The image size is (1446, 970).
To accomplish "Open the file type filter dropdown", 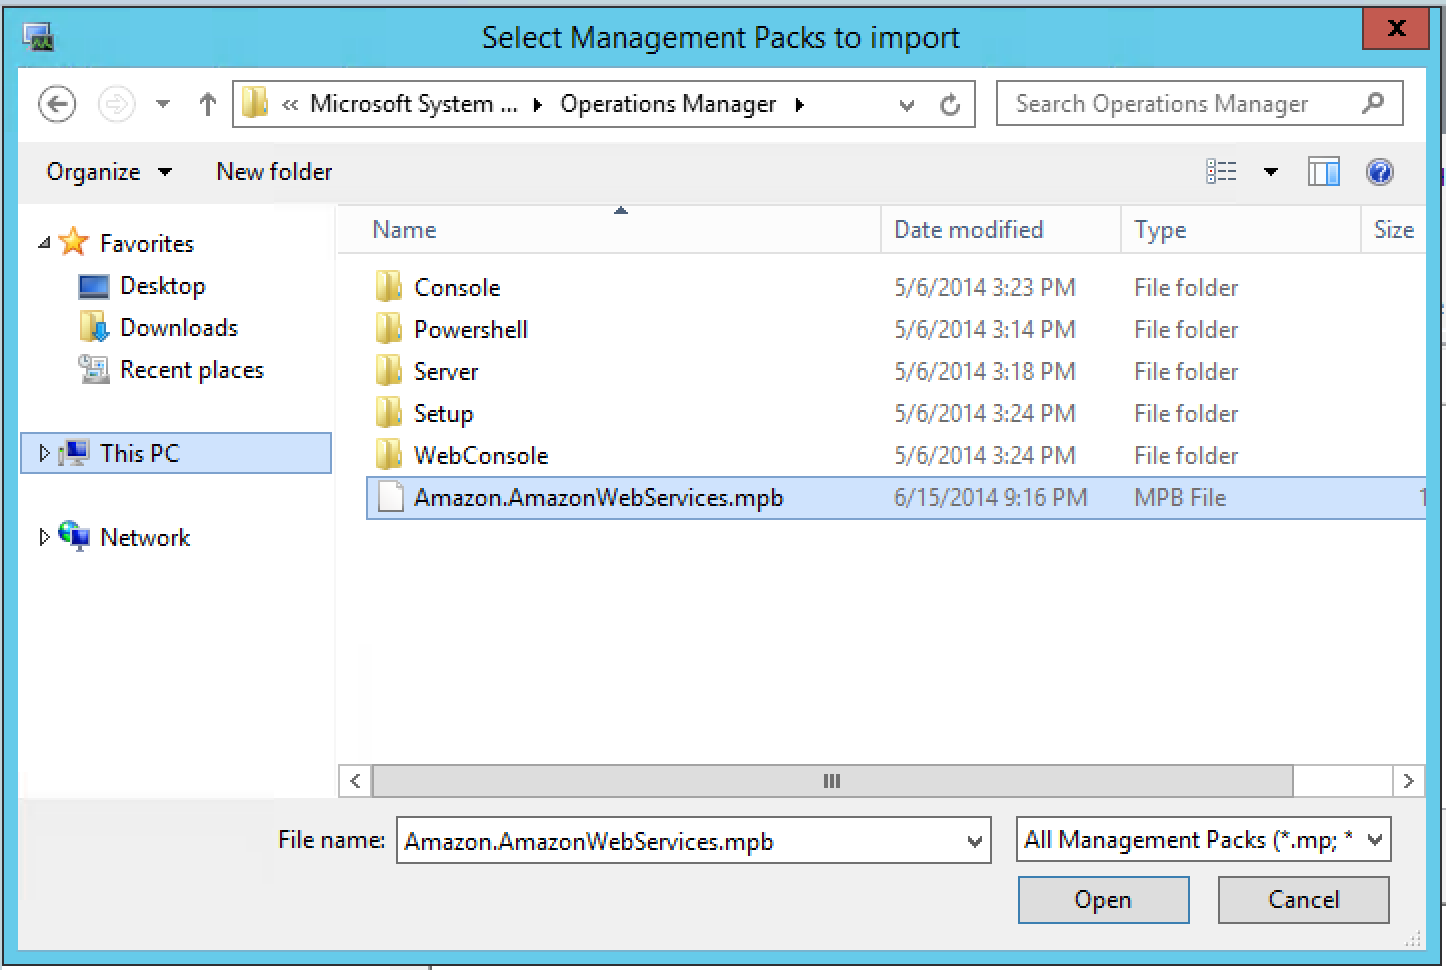I will coord(1375,840).
